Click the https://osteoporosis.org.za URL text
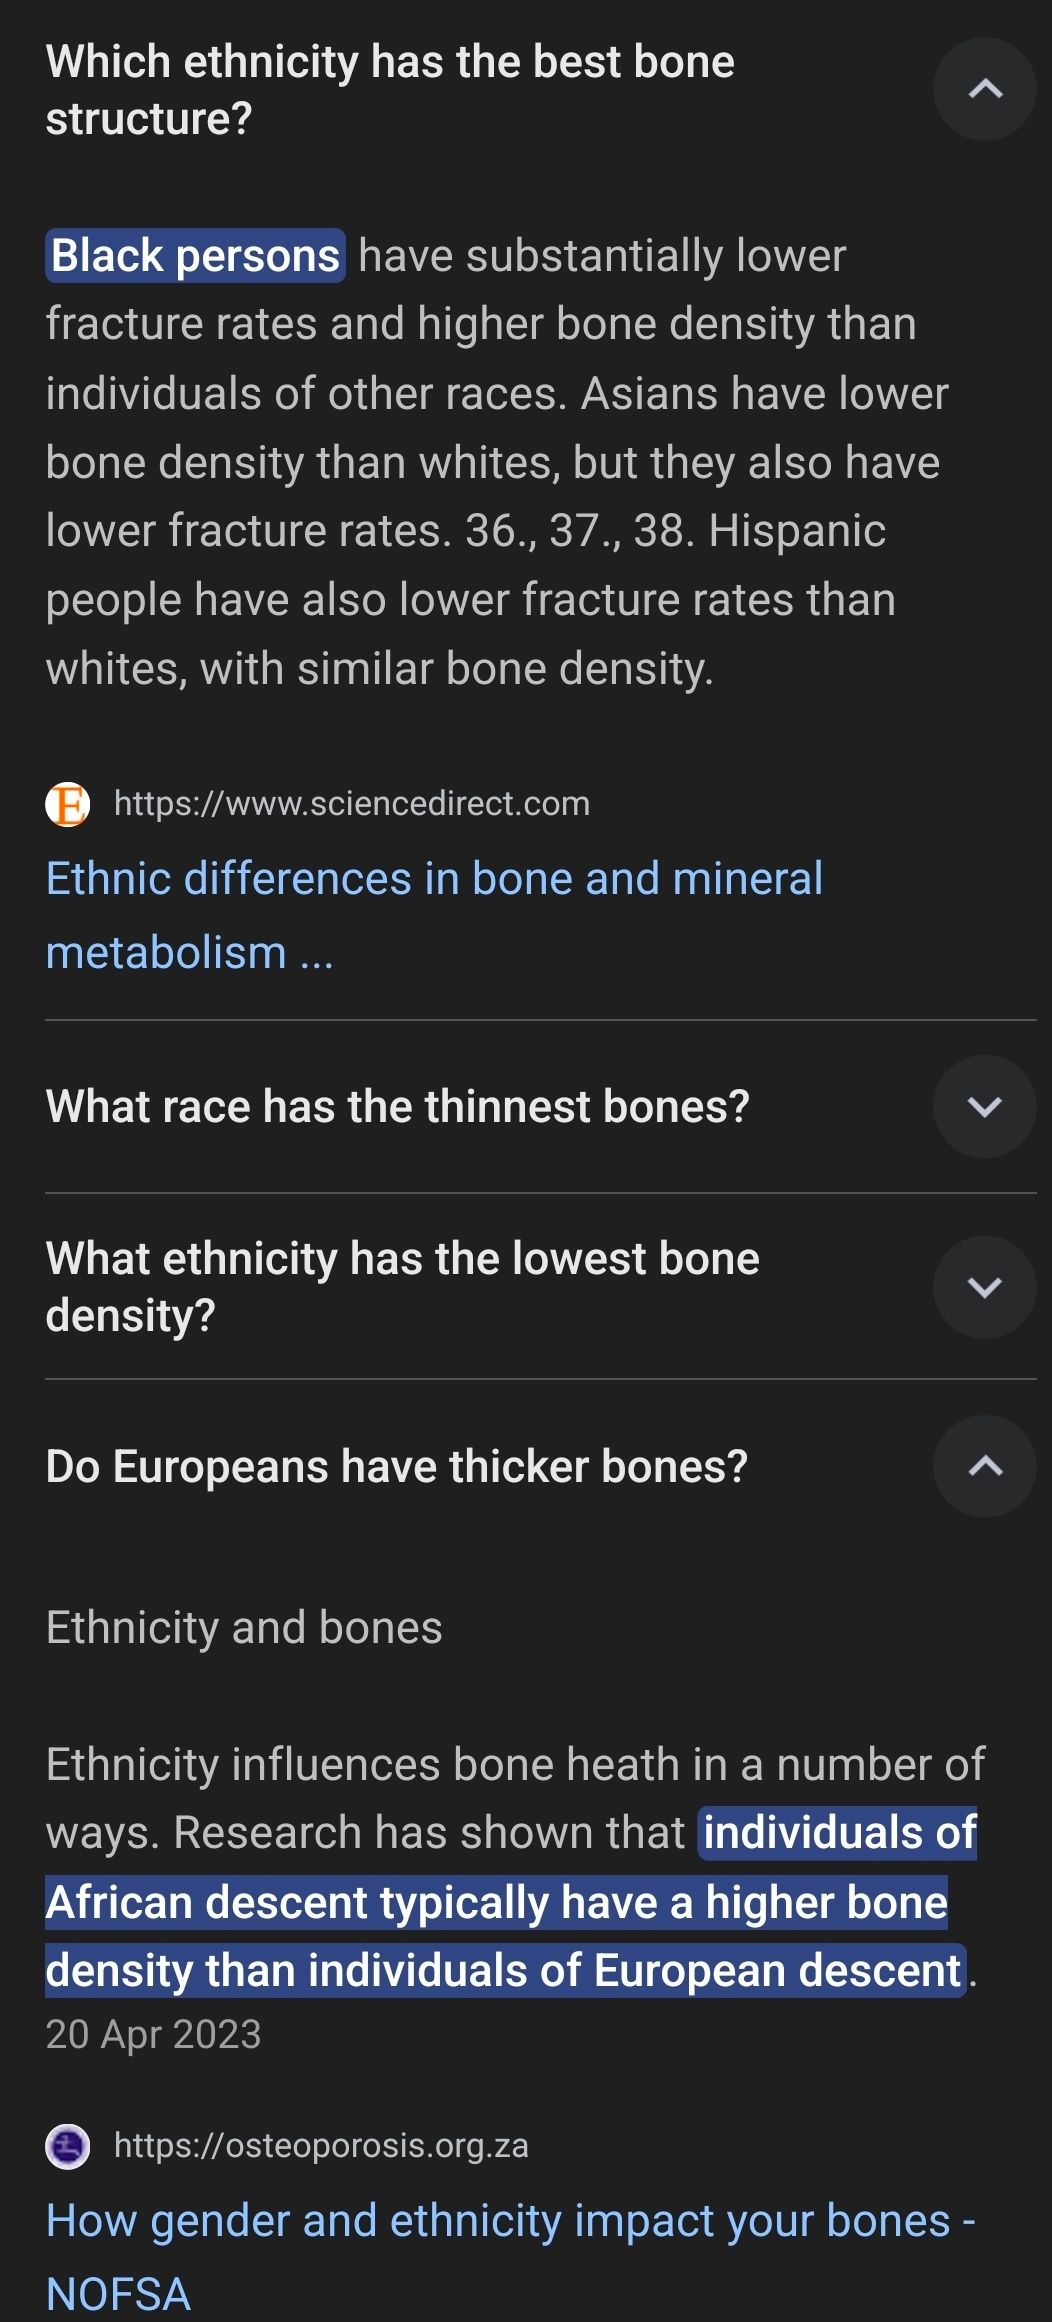Image resolution: width=1052 pixels, height=2322 pixels. (x=321, y=2146)
